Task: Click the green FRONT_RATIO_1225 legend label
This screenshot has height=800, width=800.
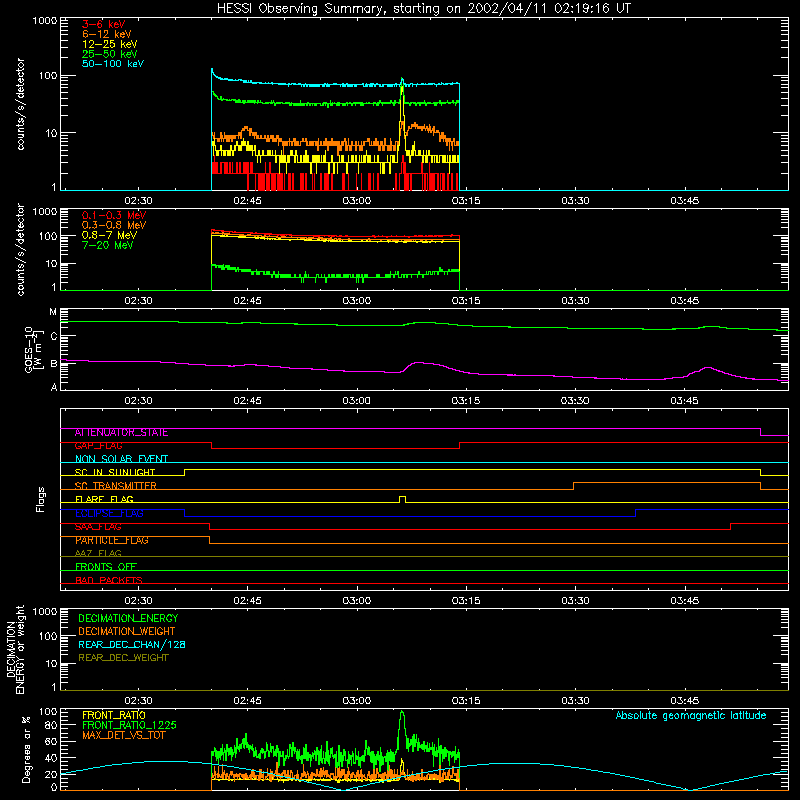Action: click(x=129, y=725)
